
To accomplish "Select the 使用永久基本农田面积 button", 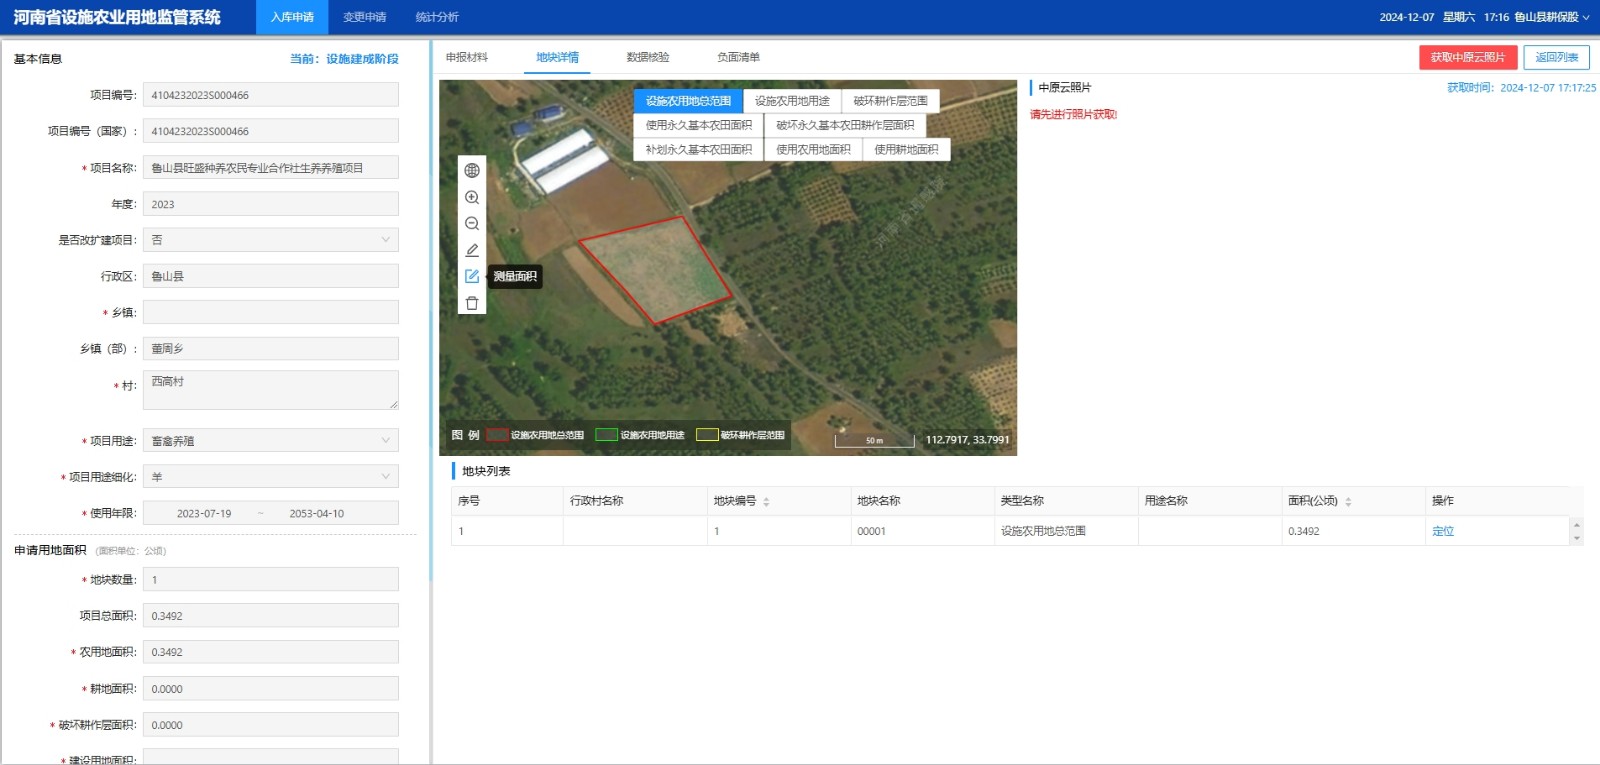I will pyautogui.click(x=698, y=125).
